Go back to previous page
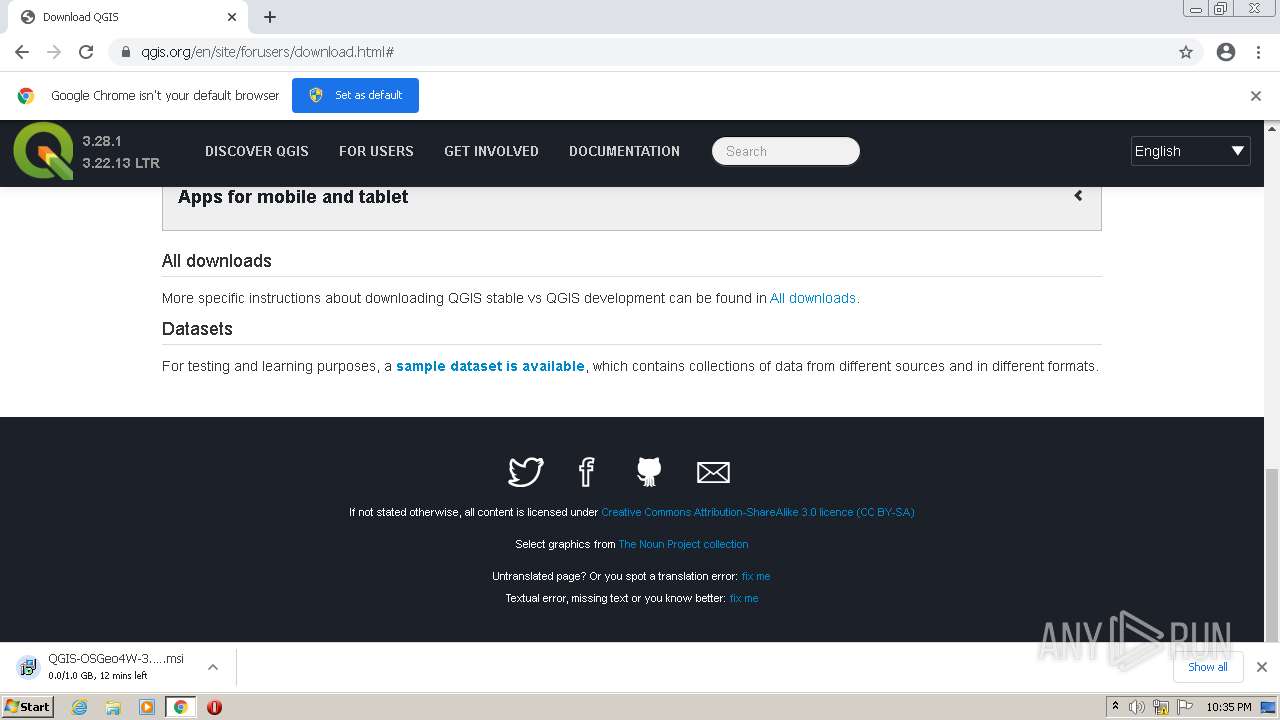 point(22,52)
